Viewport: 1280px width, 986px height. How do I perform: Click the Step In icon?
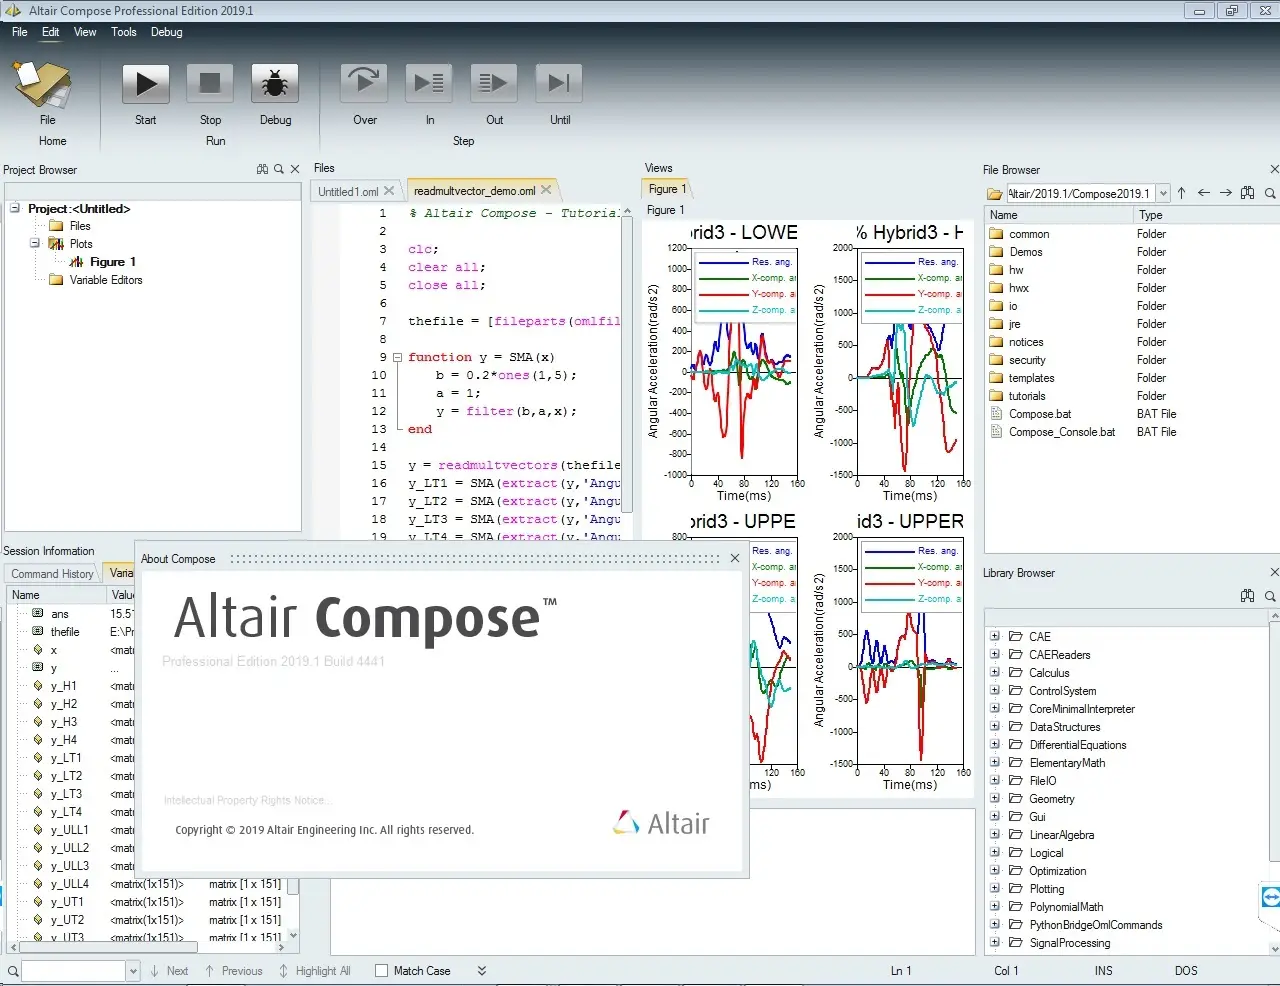(429, 84)
